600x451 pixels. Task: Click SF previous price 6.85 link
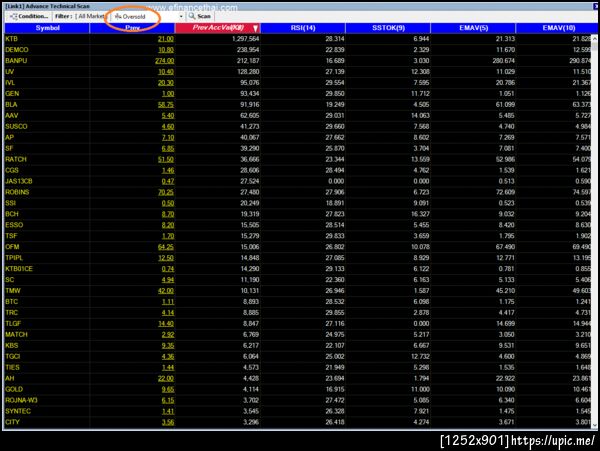[168, 148]
